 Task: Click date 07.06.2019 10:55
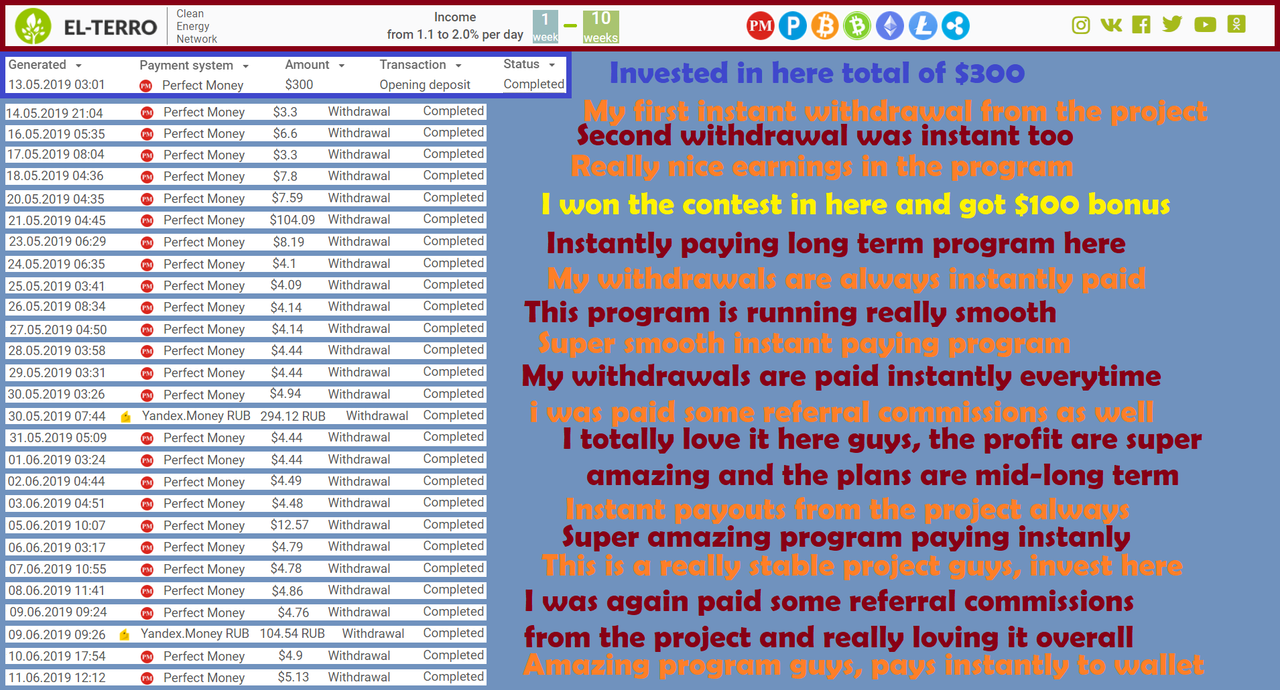(56, 569)
